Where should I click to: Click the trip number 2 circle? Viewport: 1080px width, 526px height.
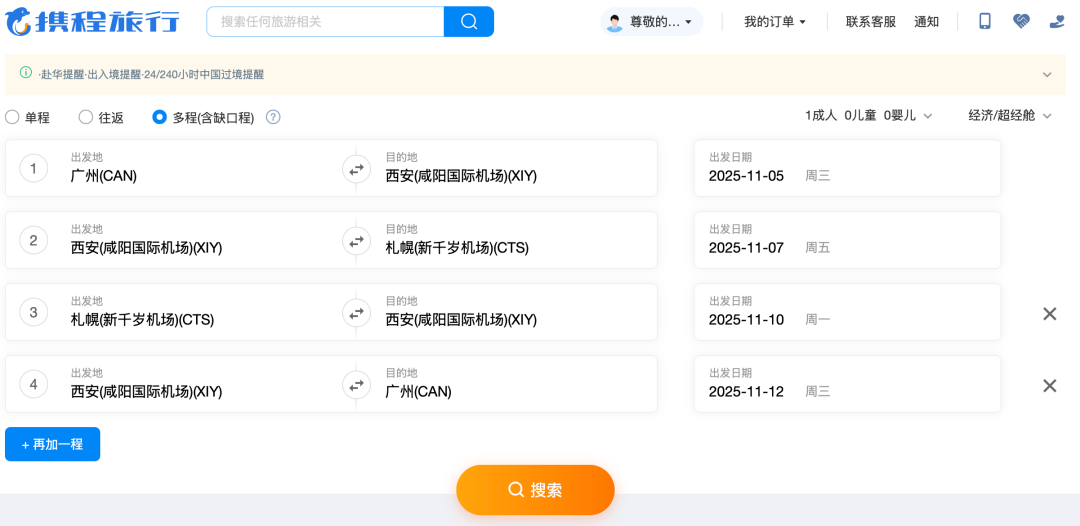pyautogui.click(x=34, y=240)
